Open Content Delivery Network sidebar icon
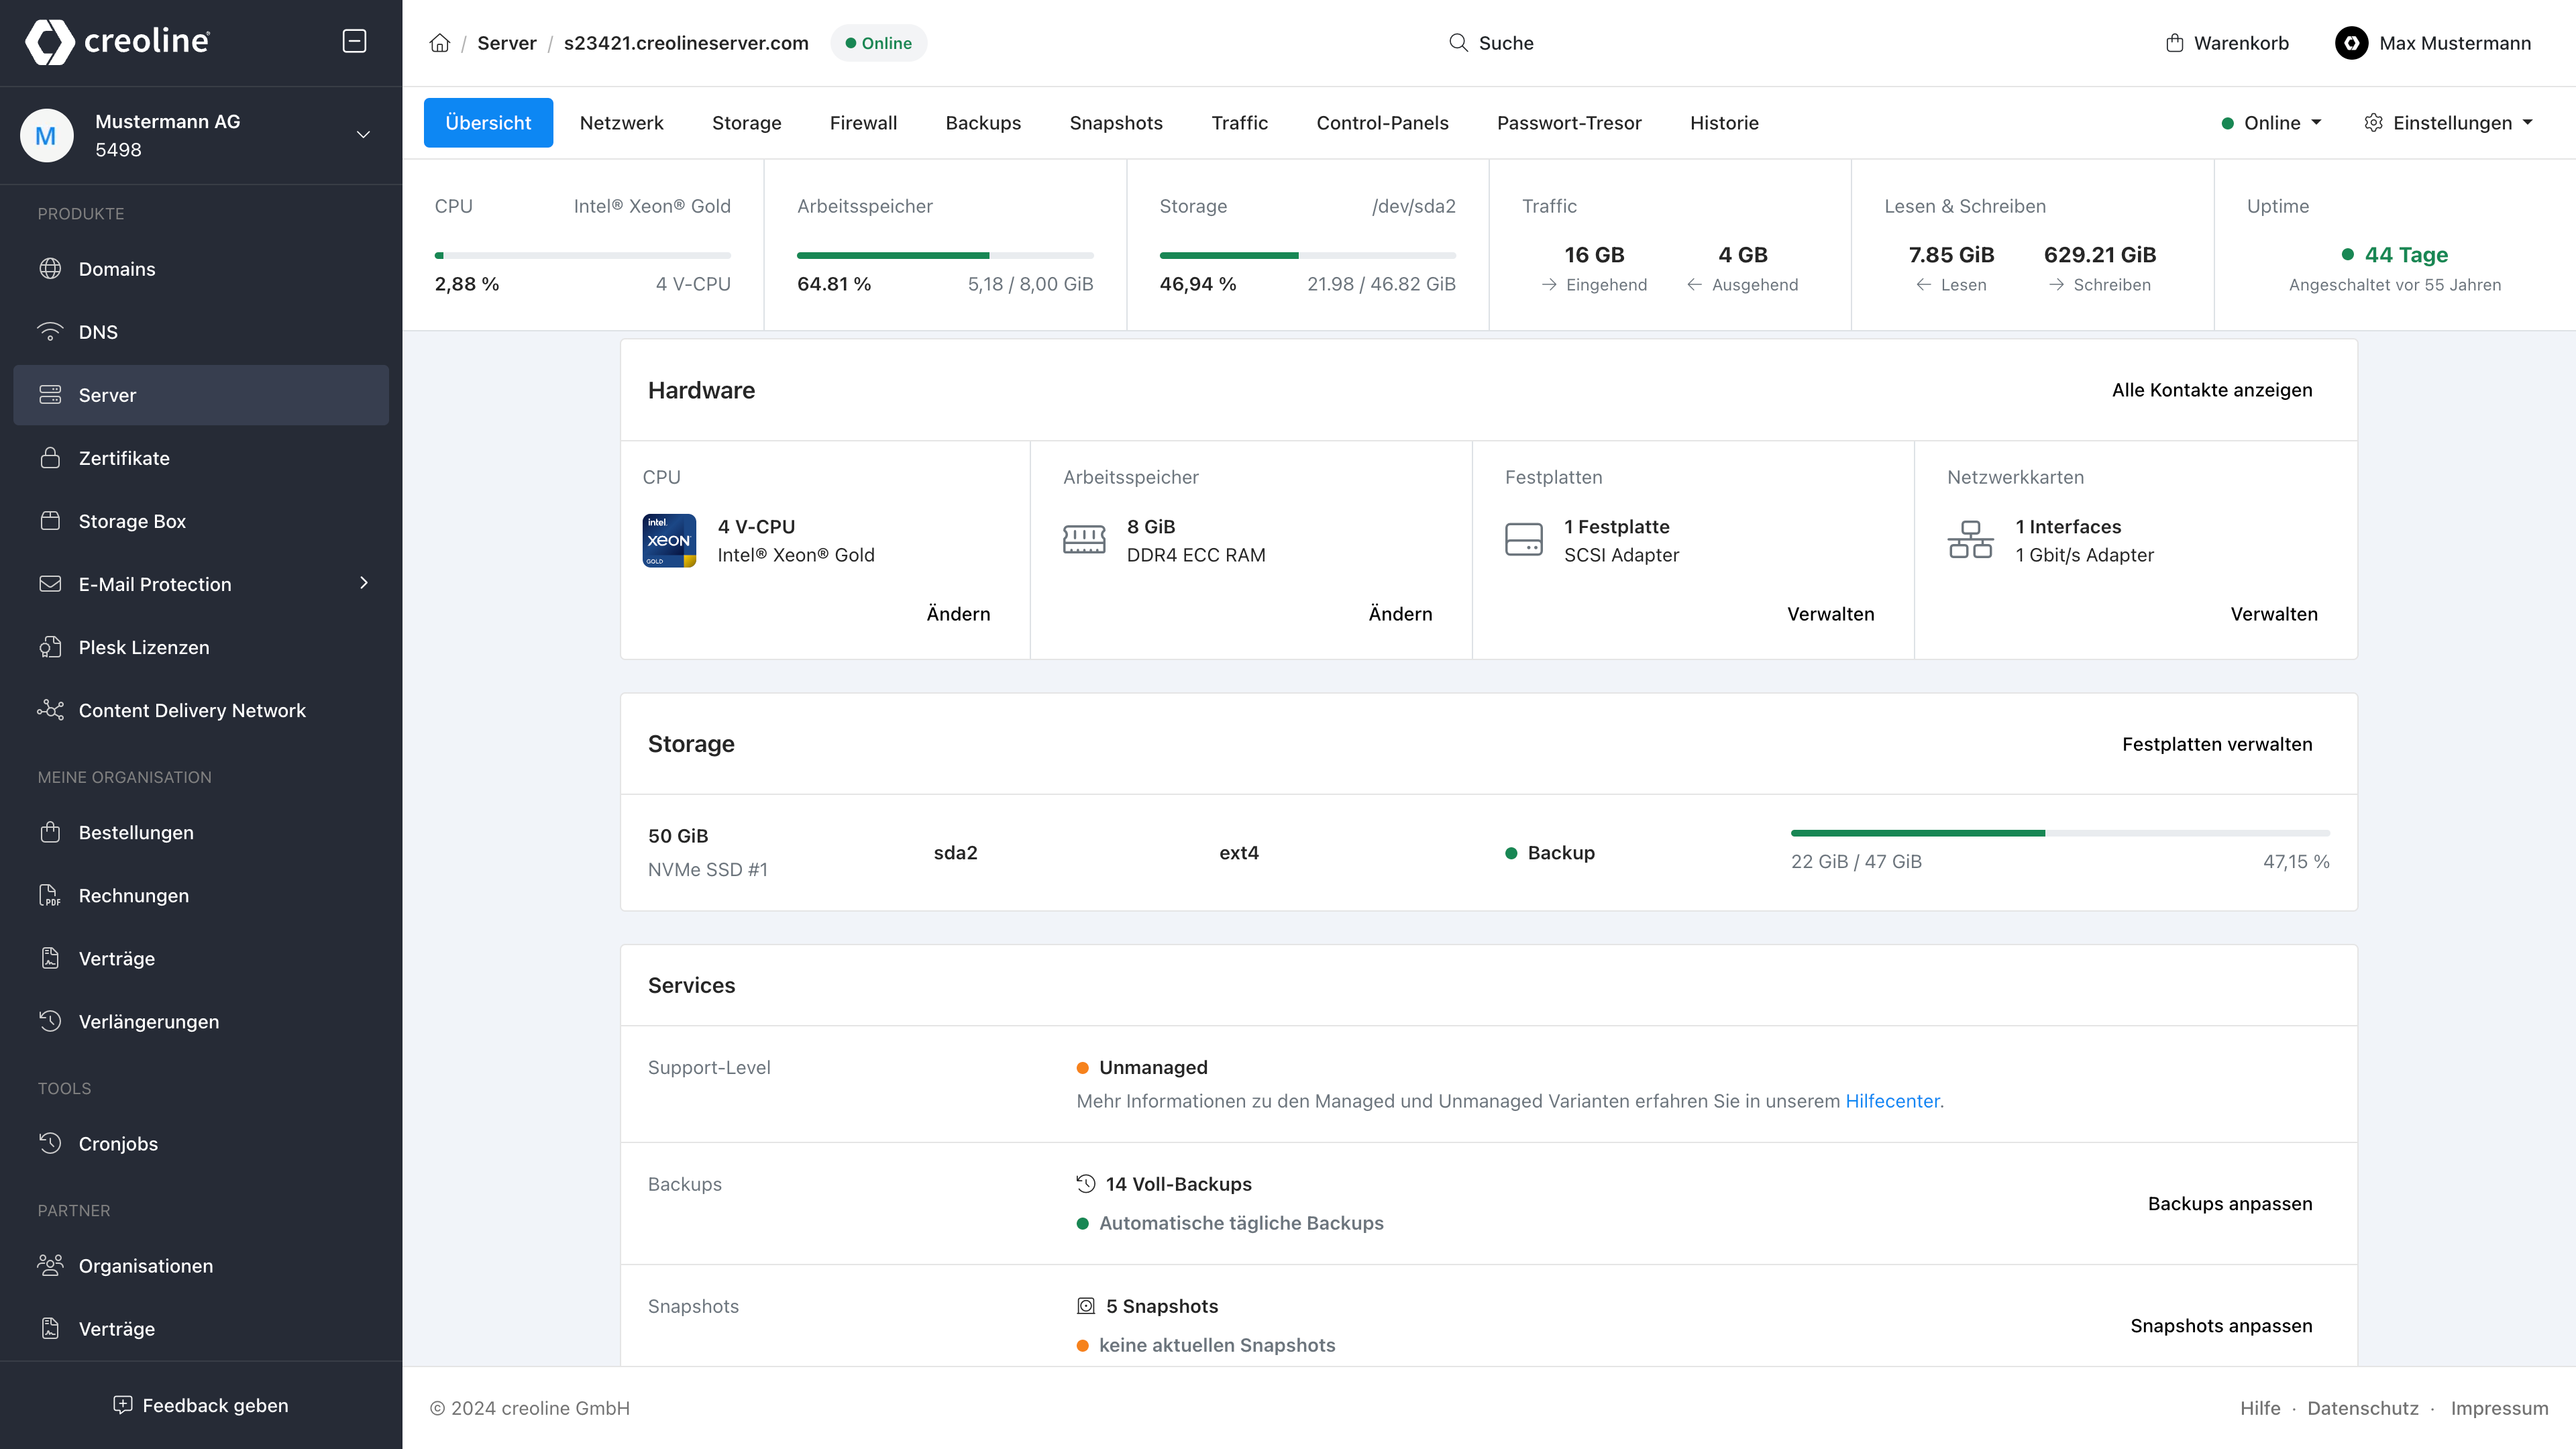 coord(50,710)
